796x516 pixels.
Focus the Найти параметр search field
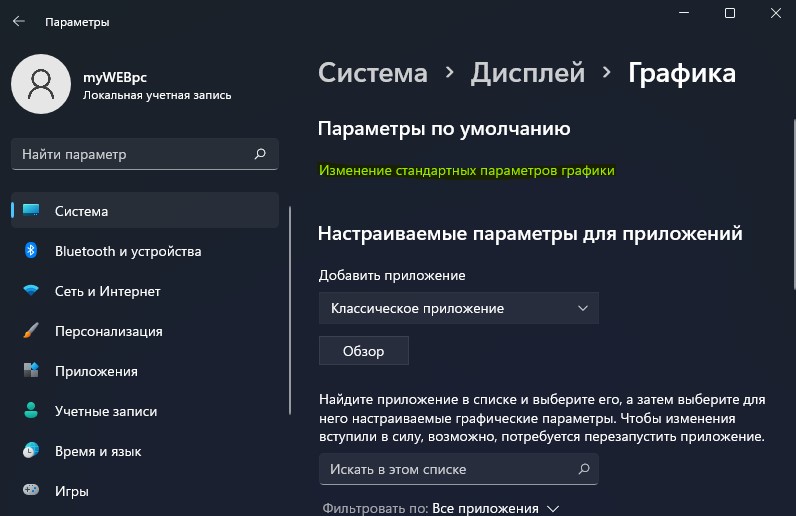point(145,154)
